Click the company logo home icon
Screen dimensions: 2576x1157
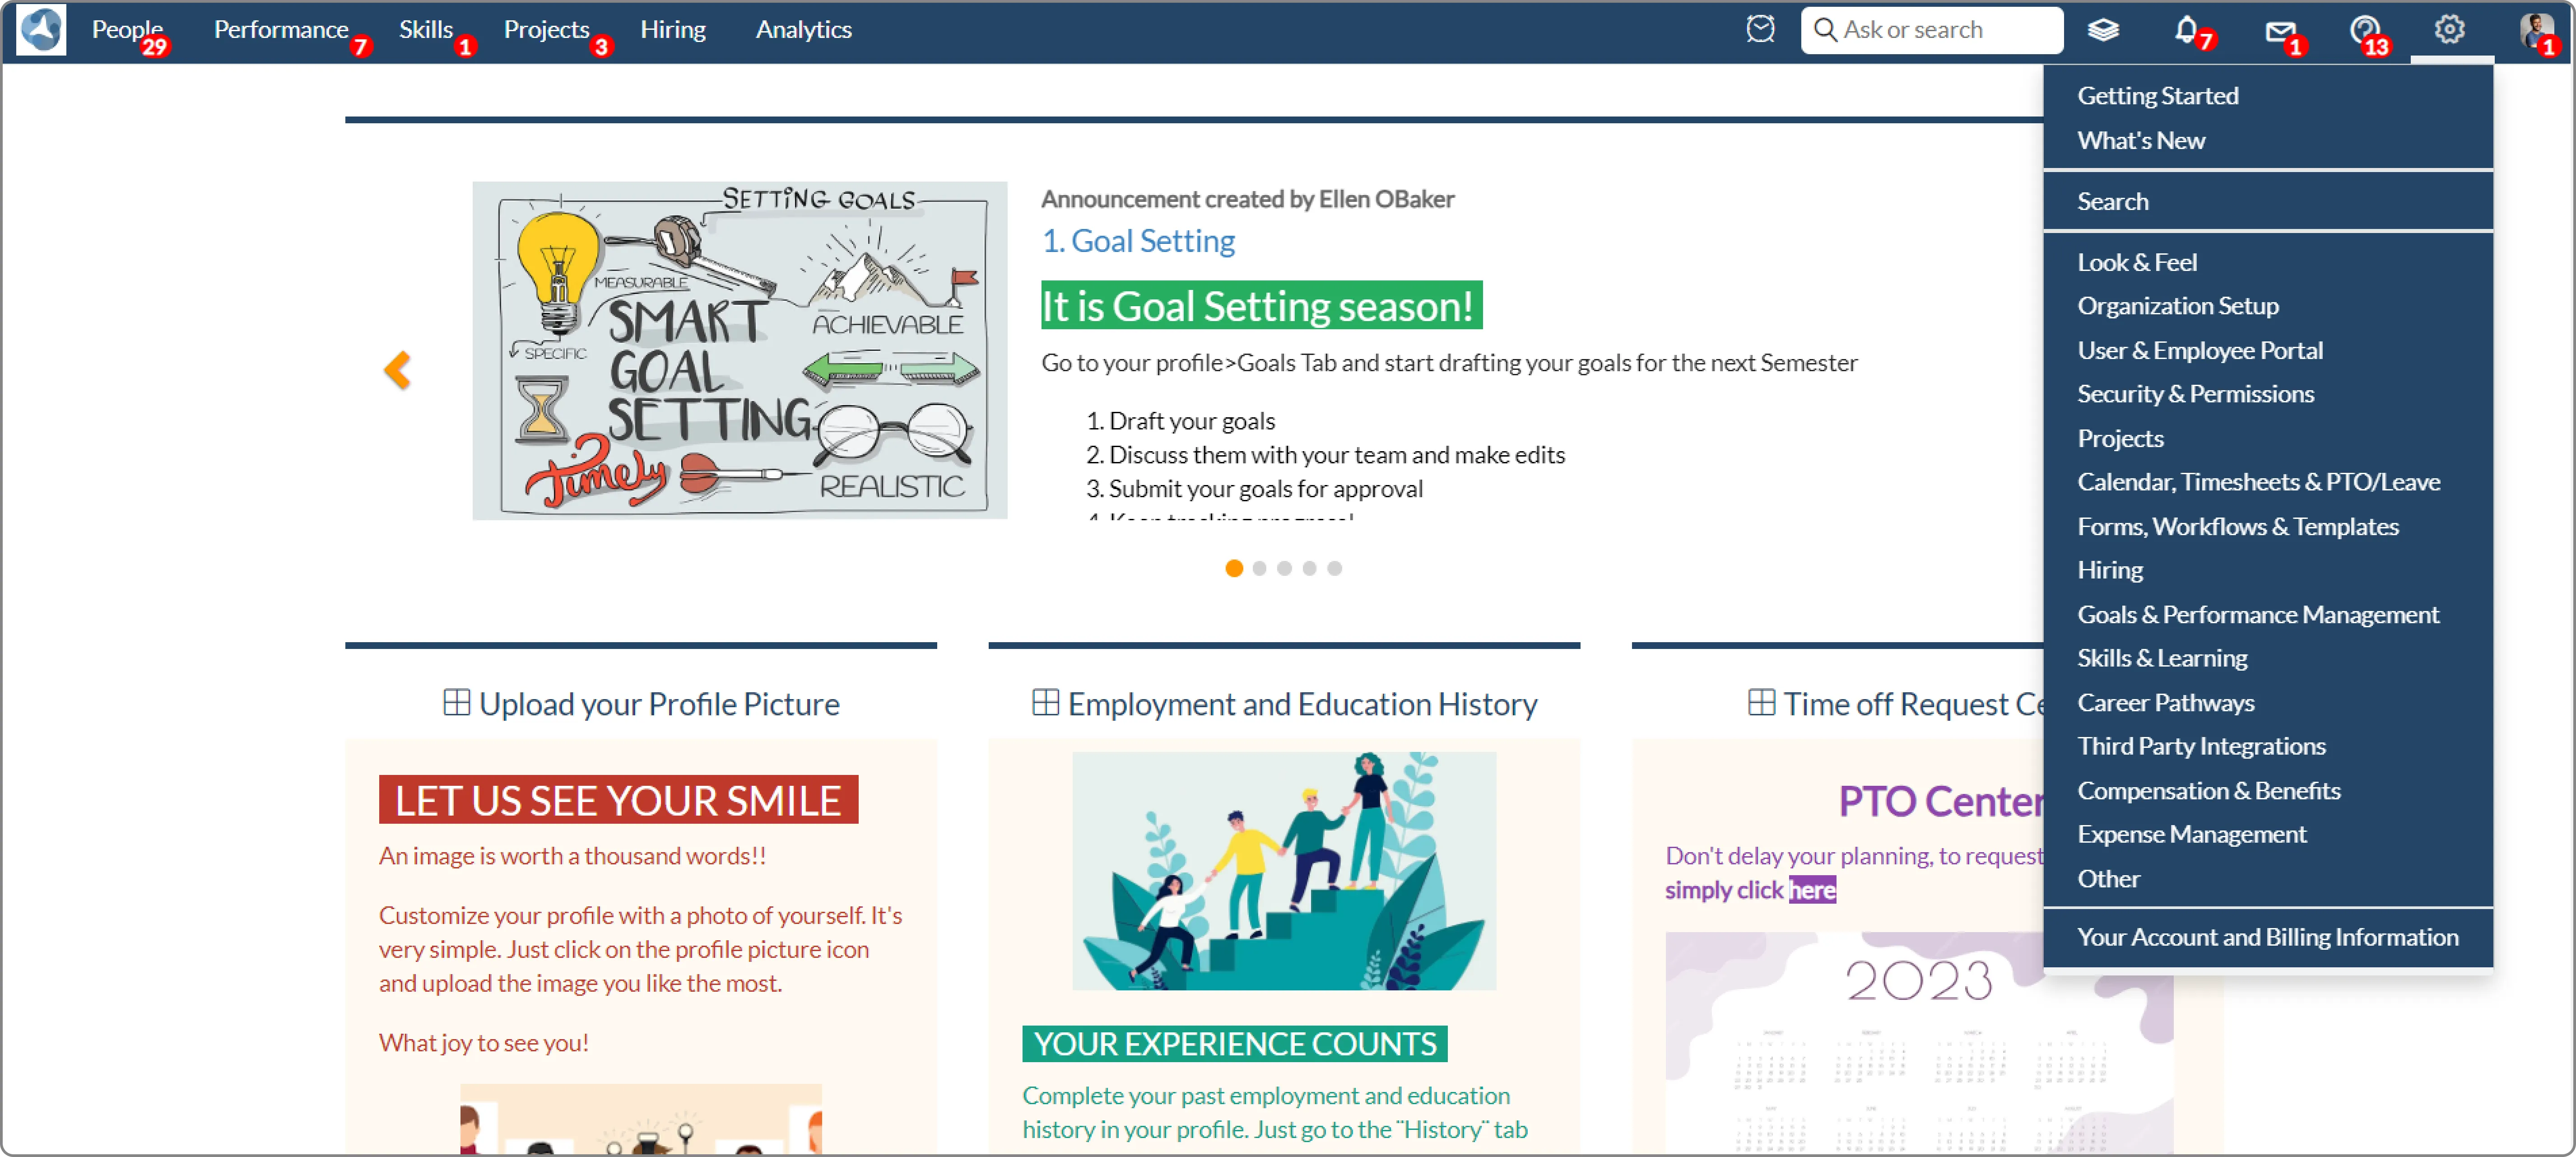click(x=41, y=30)
